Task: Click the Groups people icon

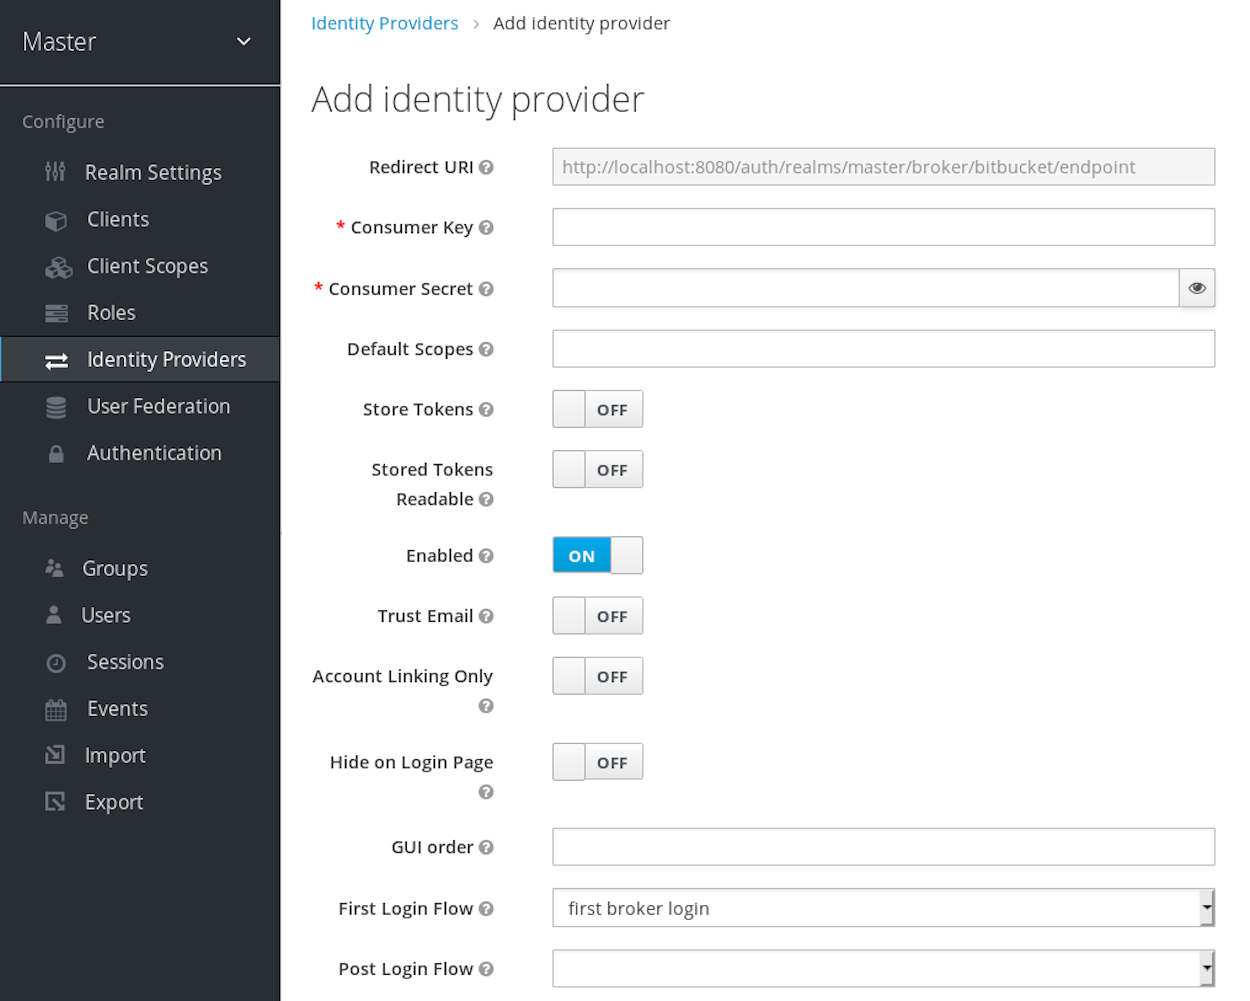Action: (54, 568)
